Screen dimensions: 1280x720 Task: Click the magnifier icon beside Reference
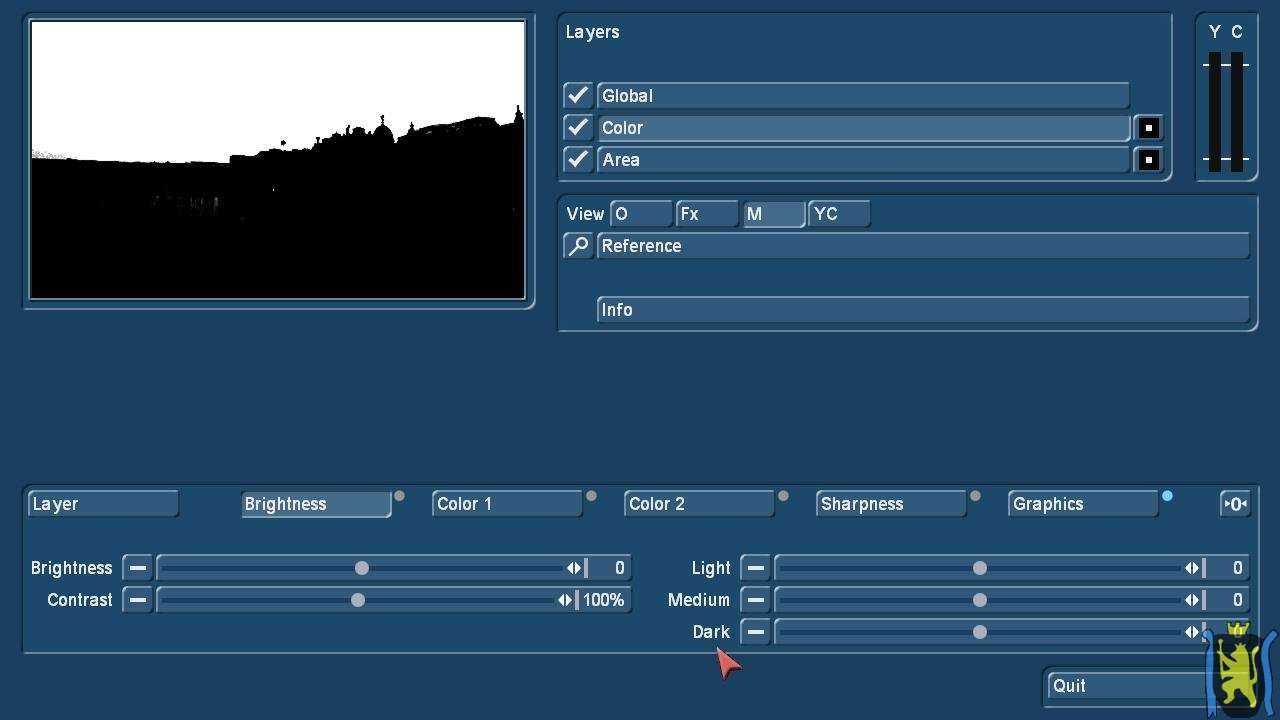click(578, 246)
